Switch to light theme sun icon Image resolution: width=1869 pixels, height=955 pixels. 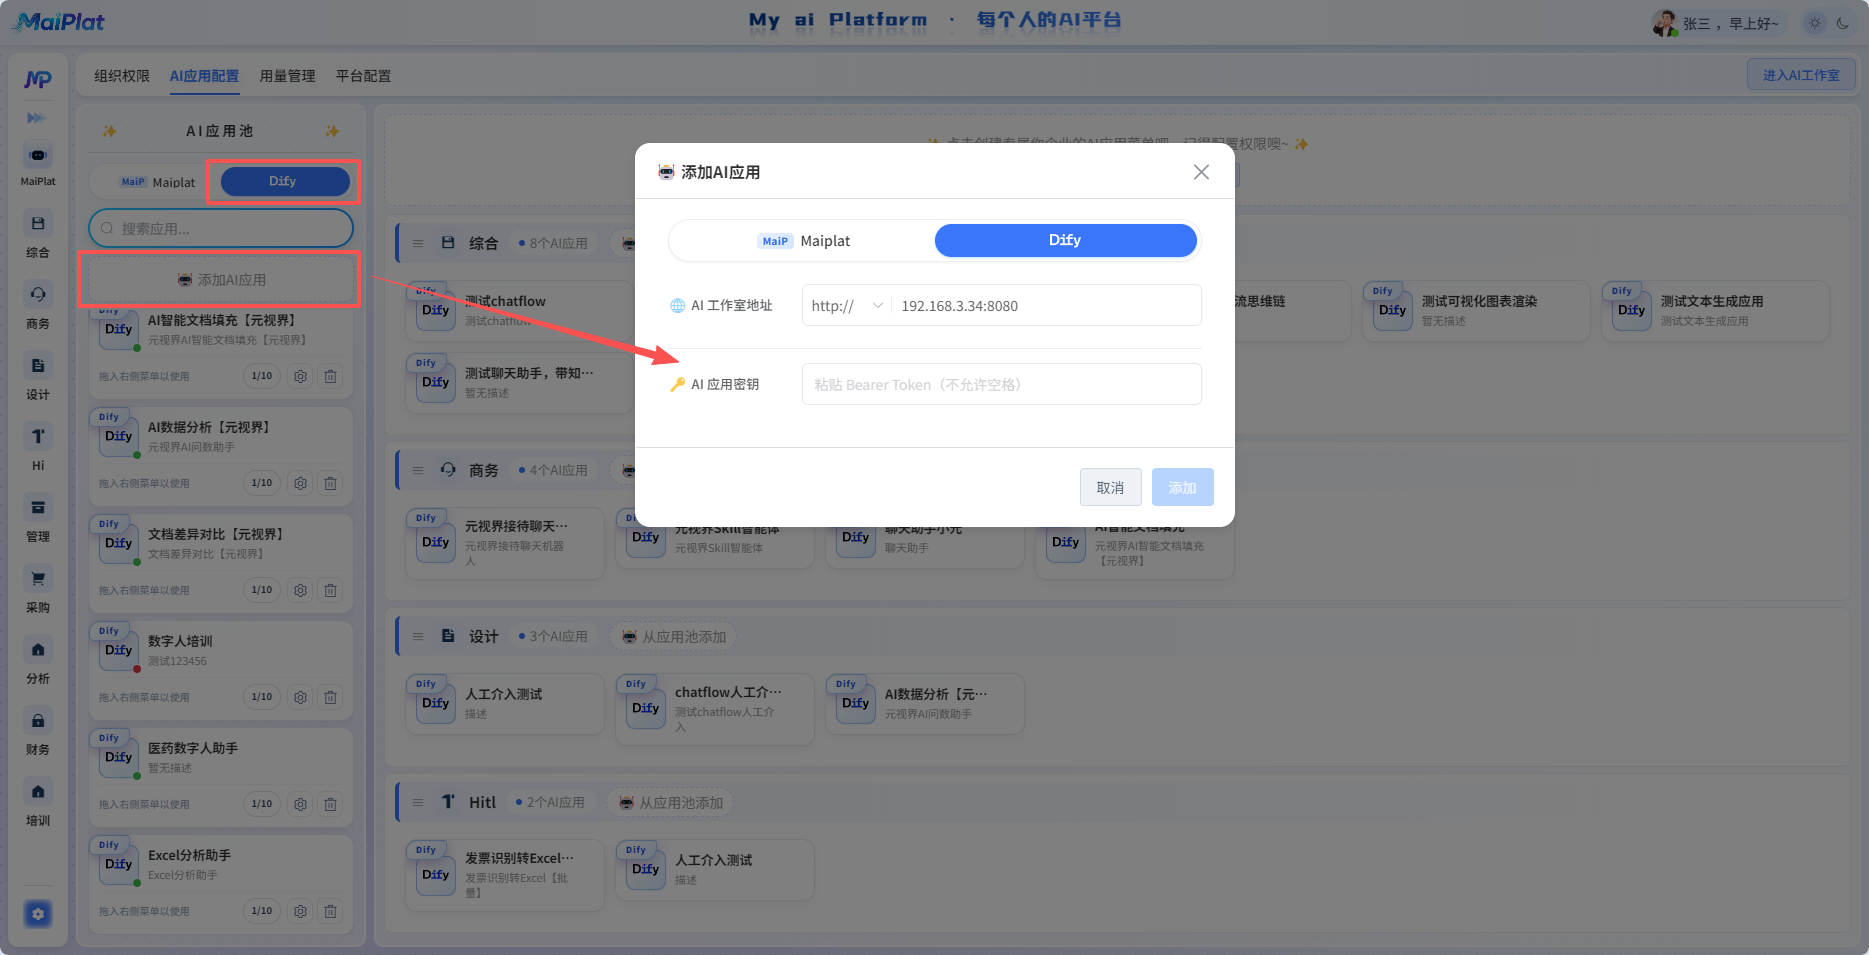[1815, 23]
